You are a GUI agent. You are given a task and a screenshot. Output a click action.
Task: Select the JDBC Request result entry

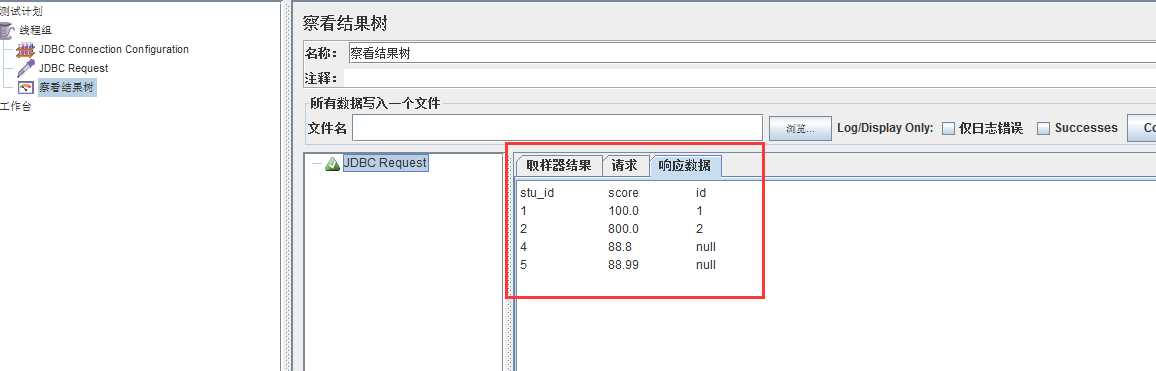385,163
